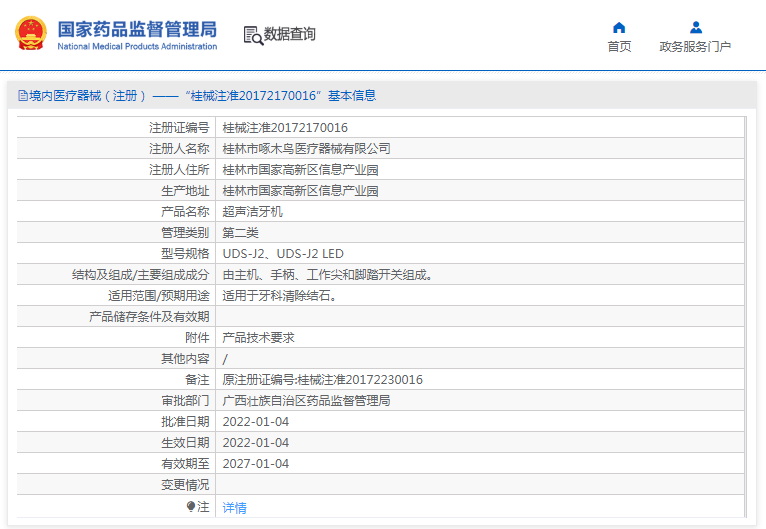Select model text UDS-J2、UDS-J2 LED
This screenshot has width=766, height=529.
pos(283,254)
